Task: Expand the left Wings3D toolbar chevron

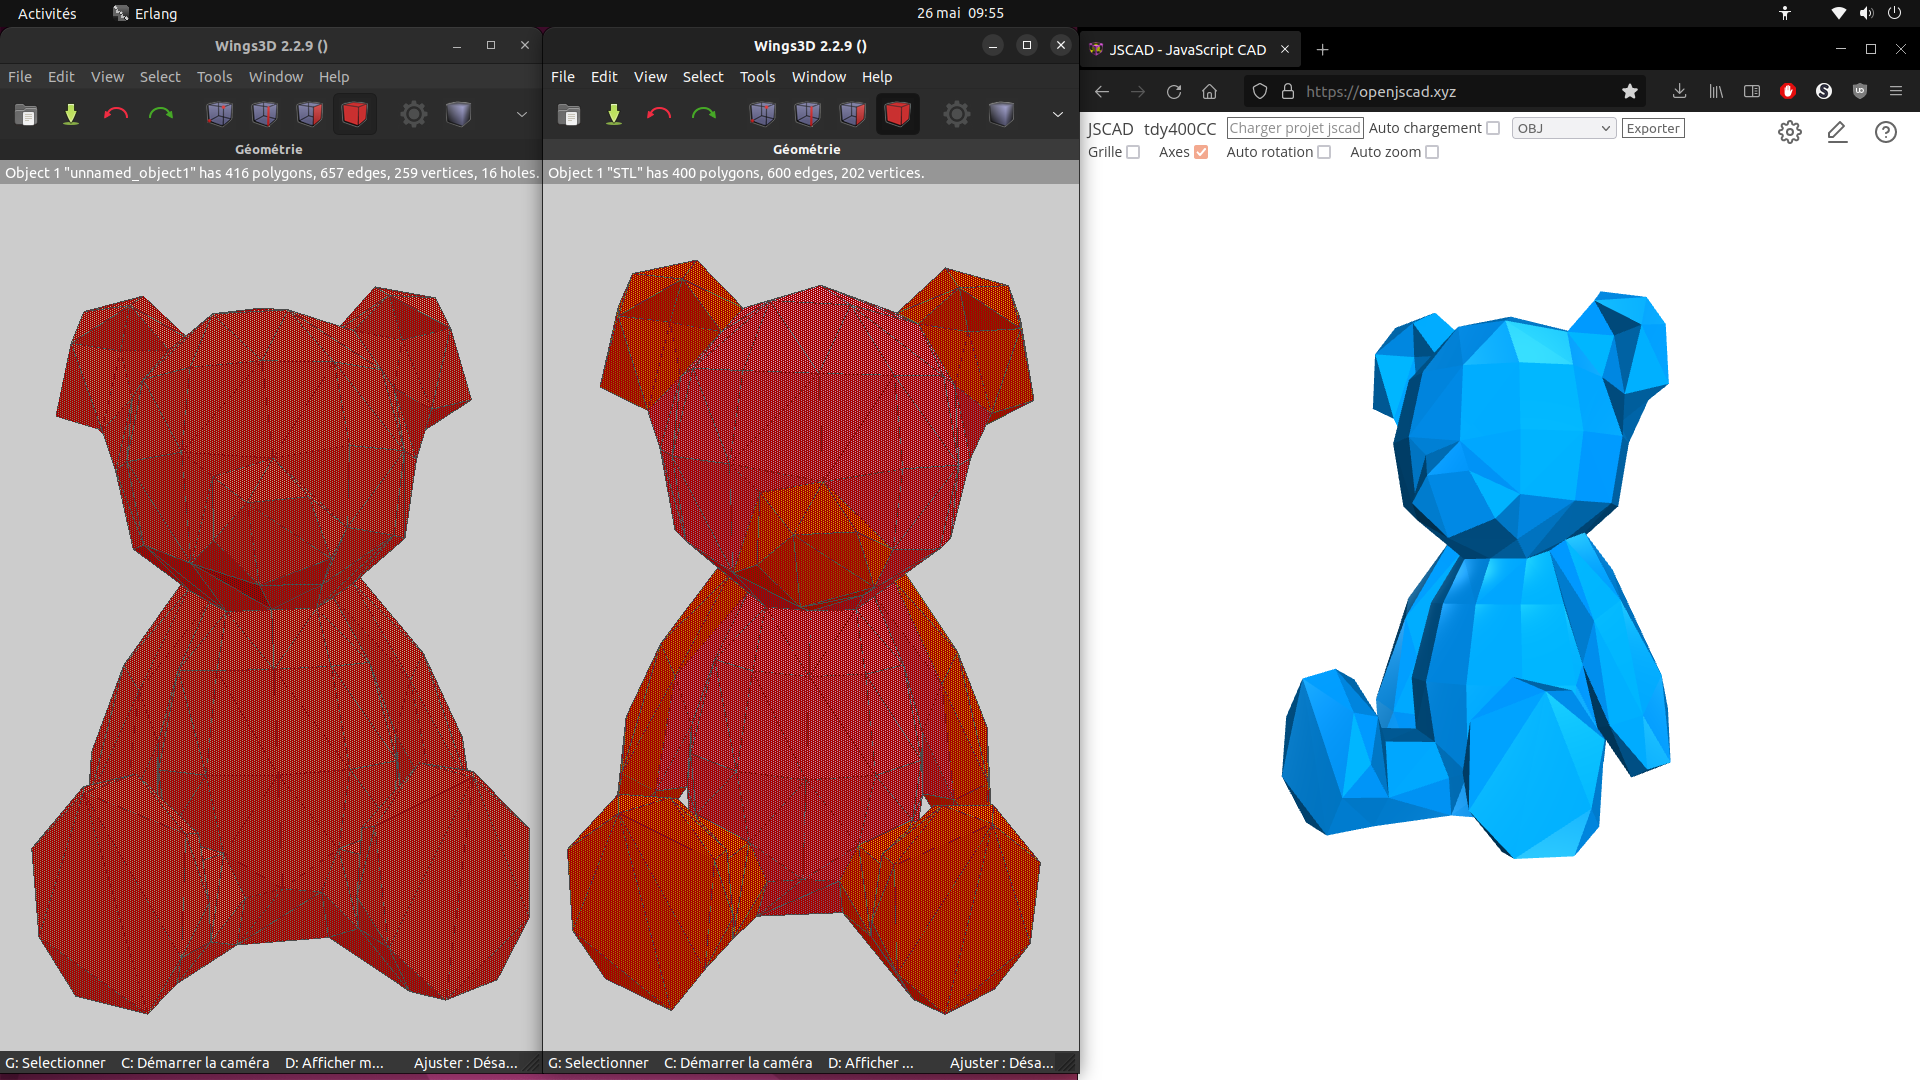Action: (x=521, y=114)
